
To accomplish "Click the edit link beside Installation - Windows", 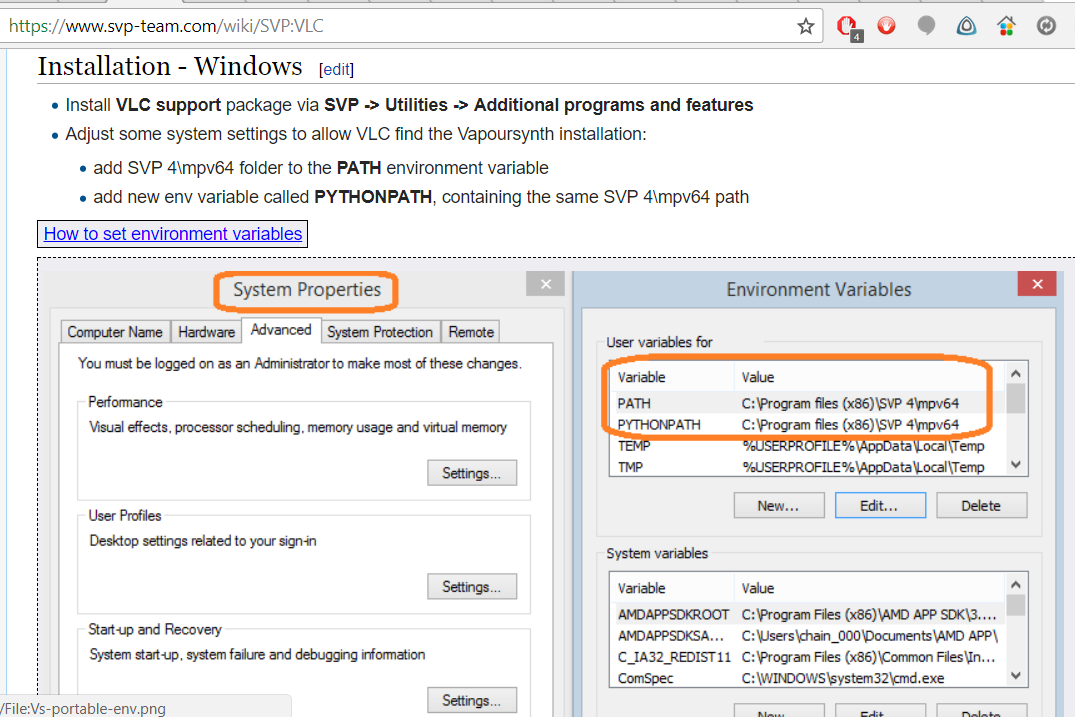I will pyautogui.click(x=336, y=70).
